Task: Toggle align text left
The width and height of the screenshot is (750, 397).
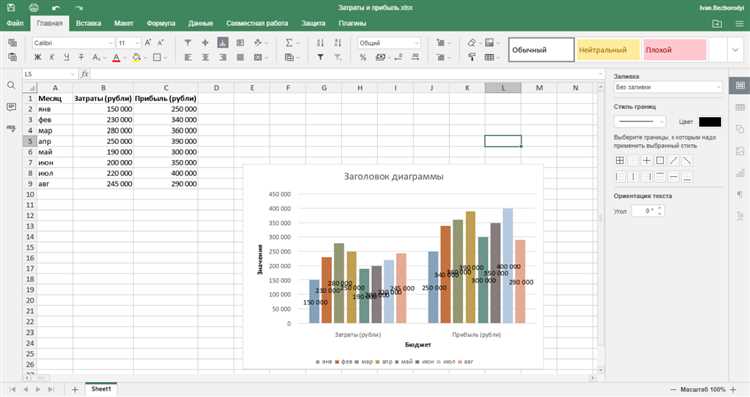Action: [188, 57]
